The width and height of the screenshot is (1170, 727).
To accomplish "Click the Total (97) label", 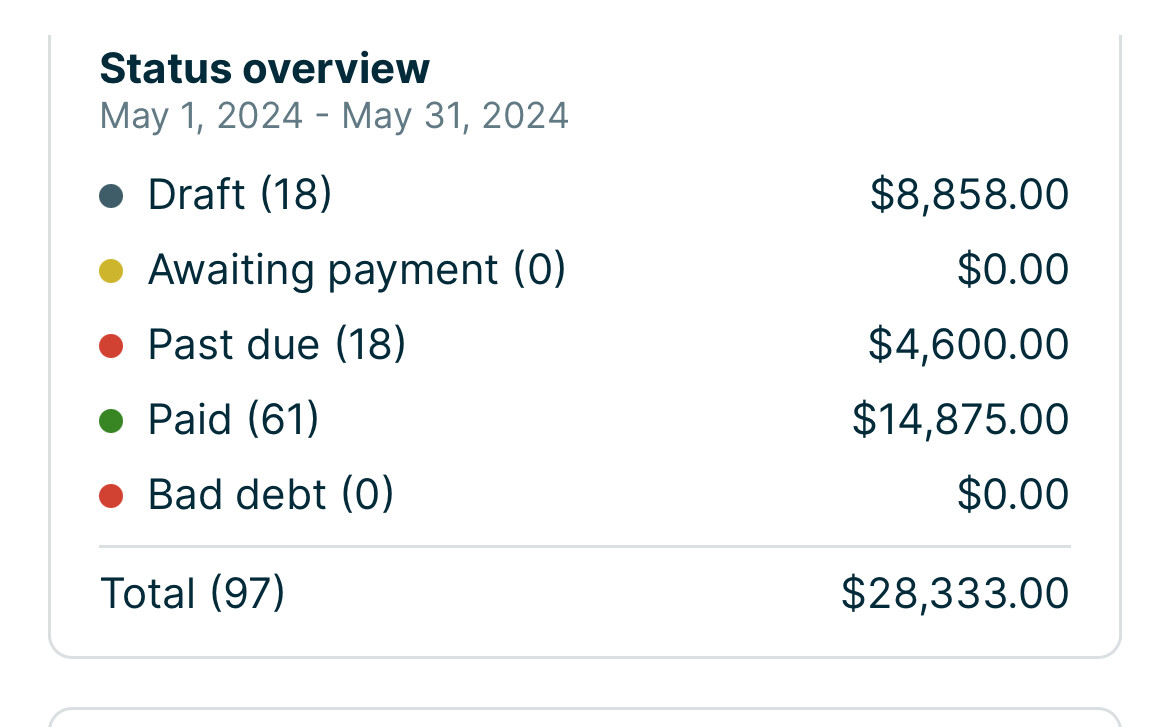I will [193, 593].
